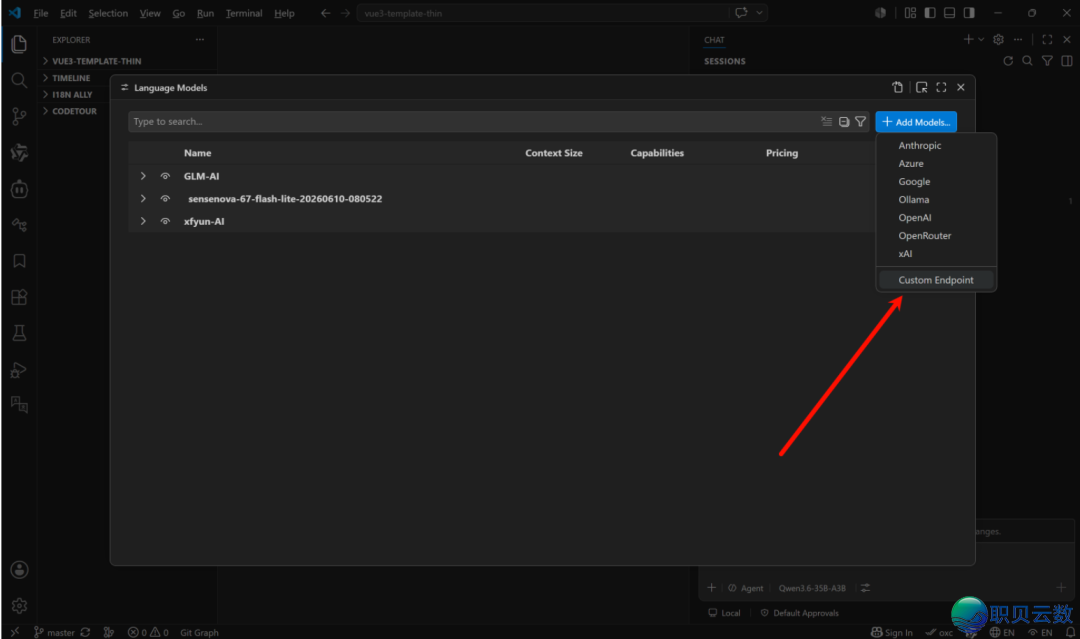
Task: Open the Terminal menu
Action: point(244,13)
